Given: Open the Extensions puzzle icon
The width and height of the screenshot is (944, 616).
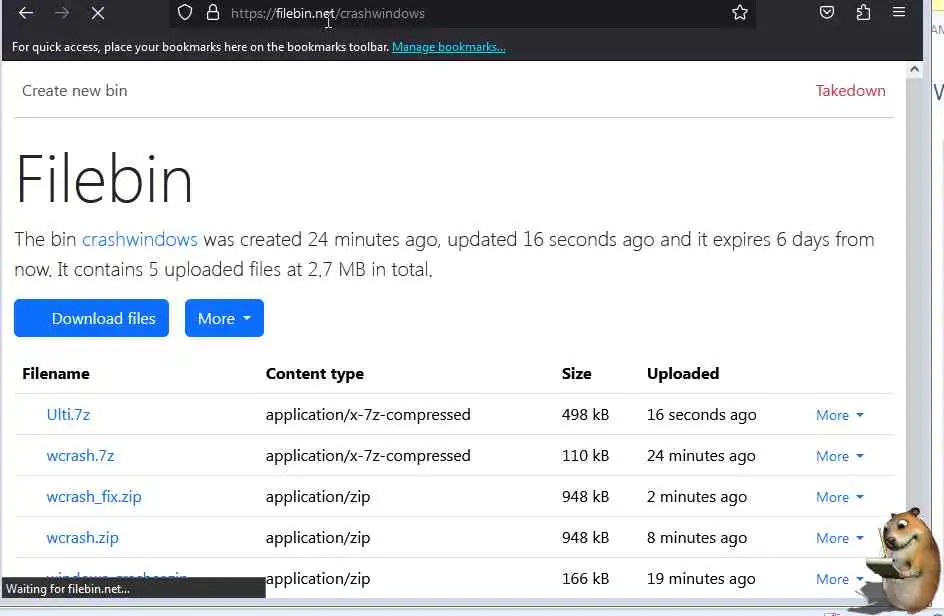Looking at the screenshot, I should point(863,13).
